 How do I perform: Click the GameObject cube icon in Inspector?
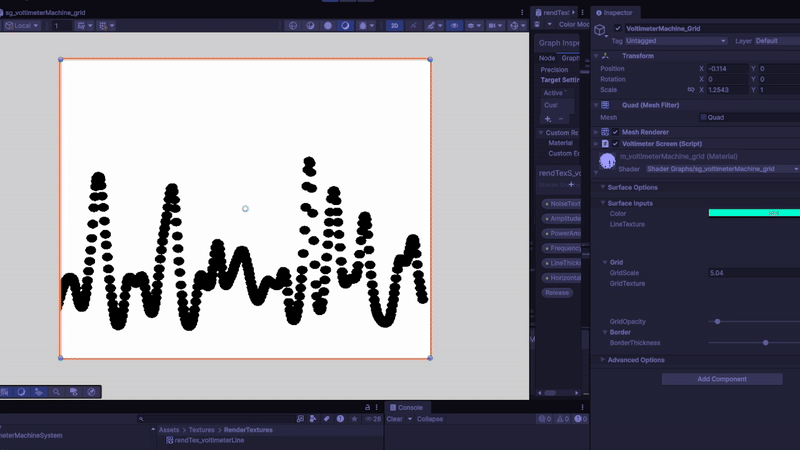pos(600,32)
